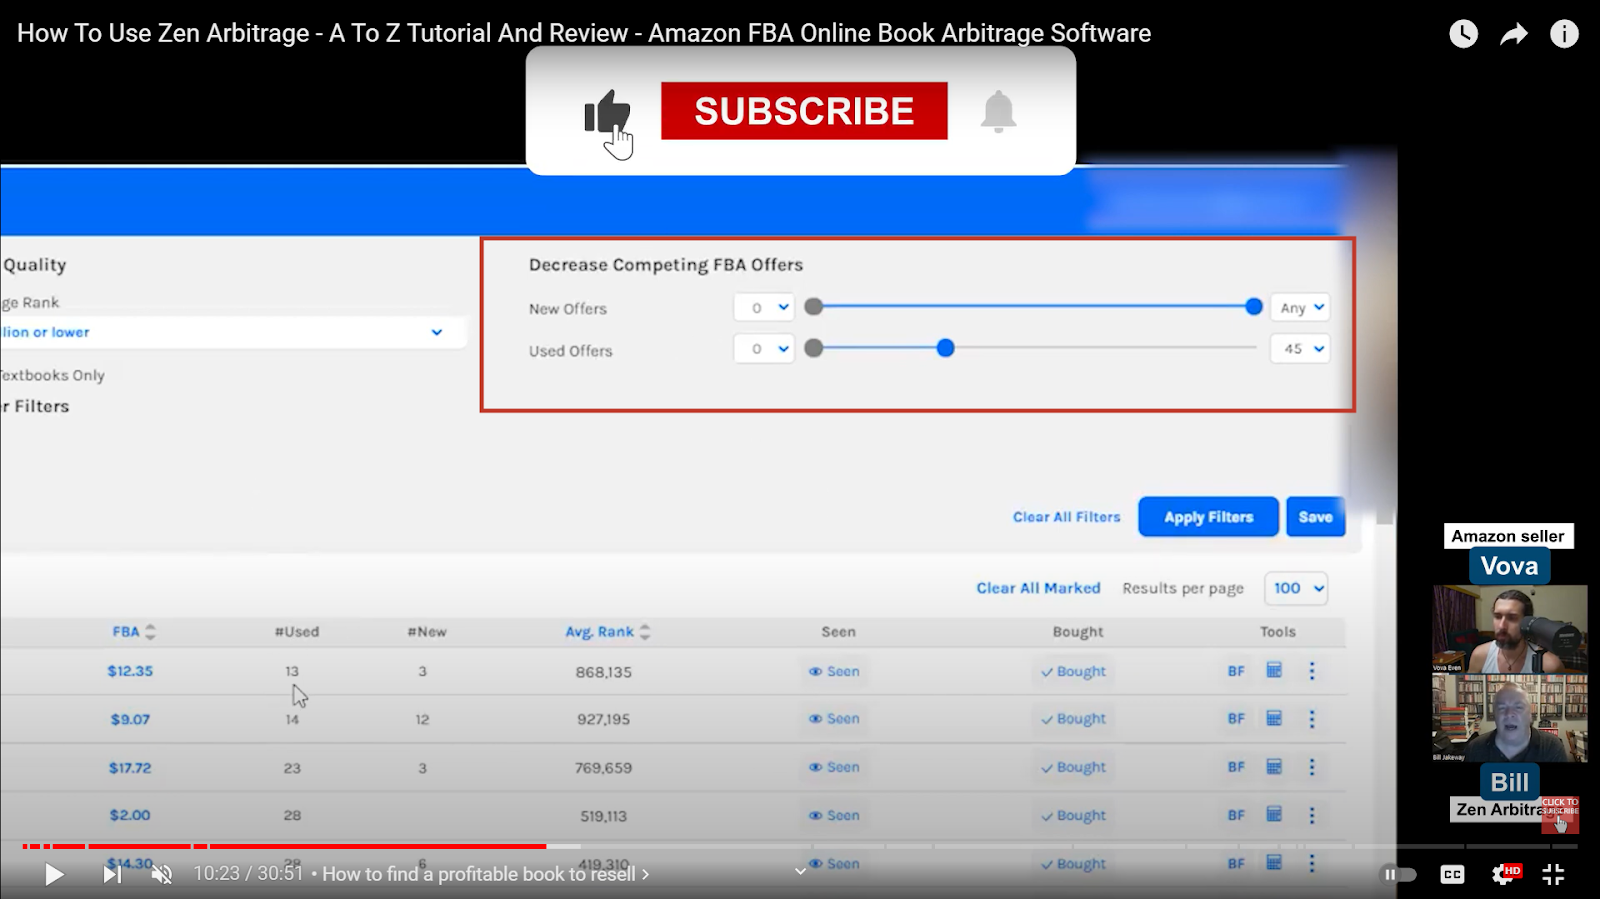
Task: Open calculator icon in $9.07 row
Action: tap(1274, 718)
